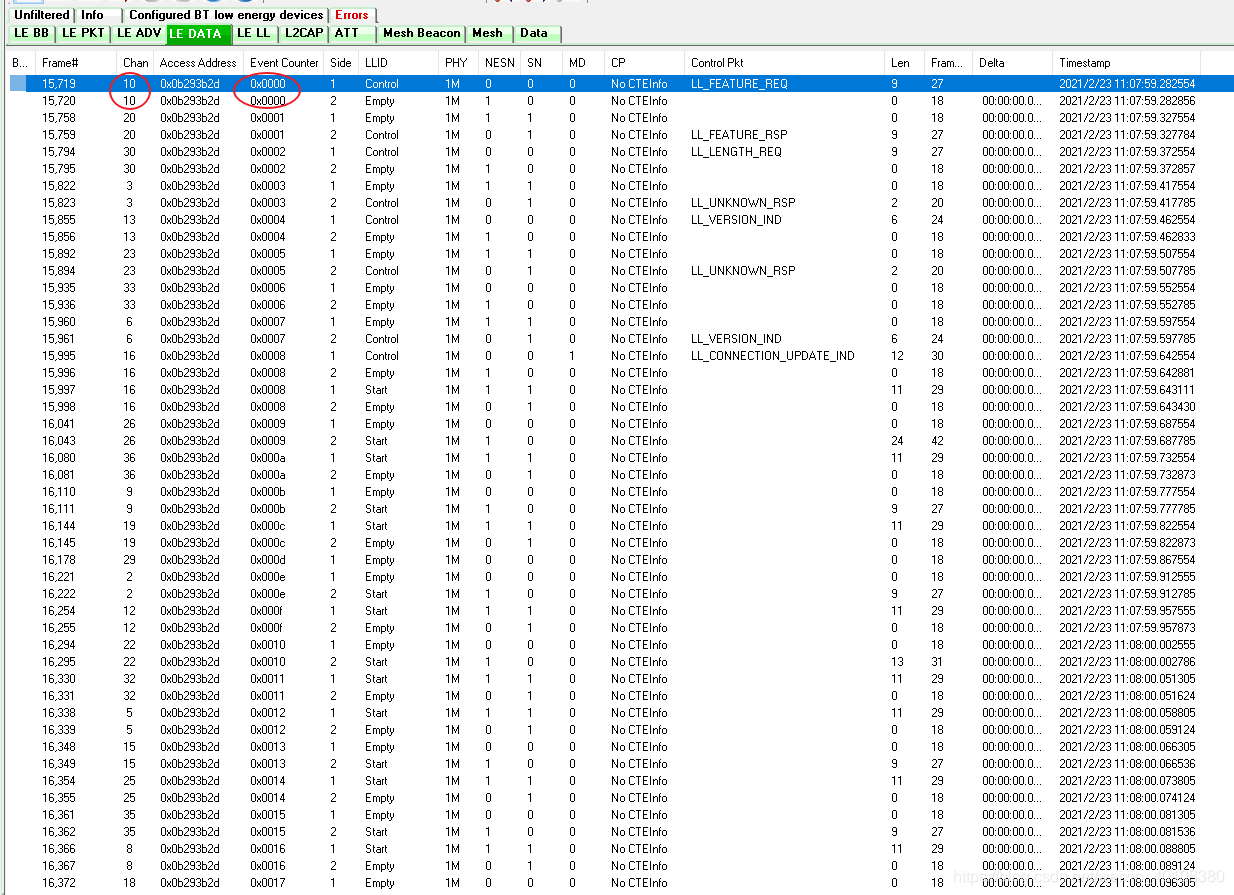Open the red Errors tab
The width and height of the screenshot is (1234, 895).
pos(352,15)
